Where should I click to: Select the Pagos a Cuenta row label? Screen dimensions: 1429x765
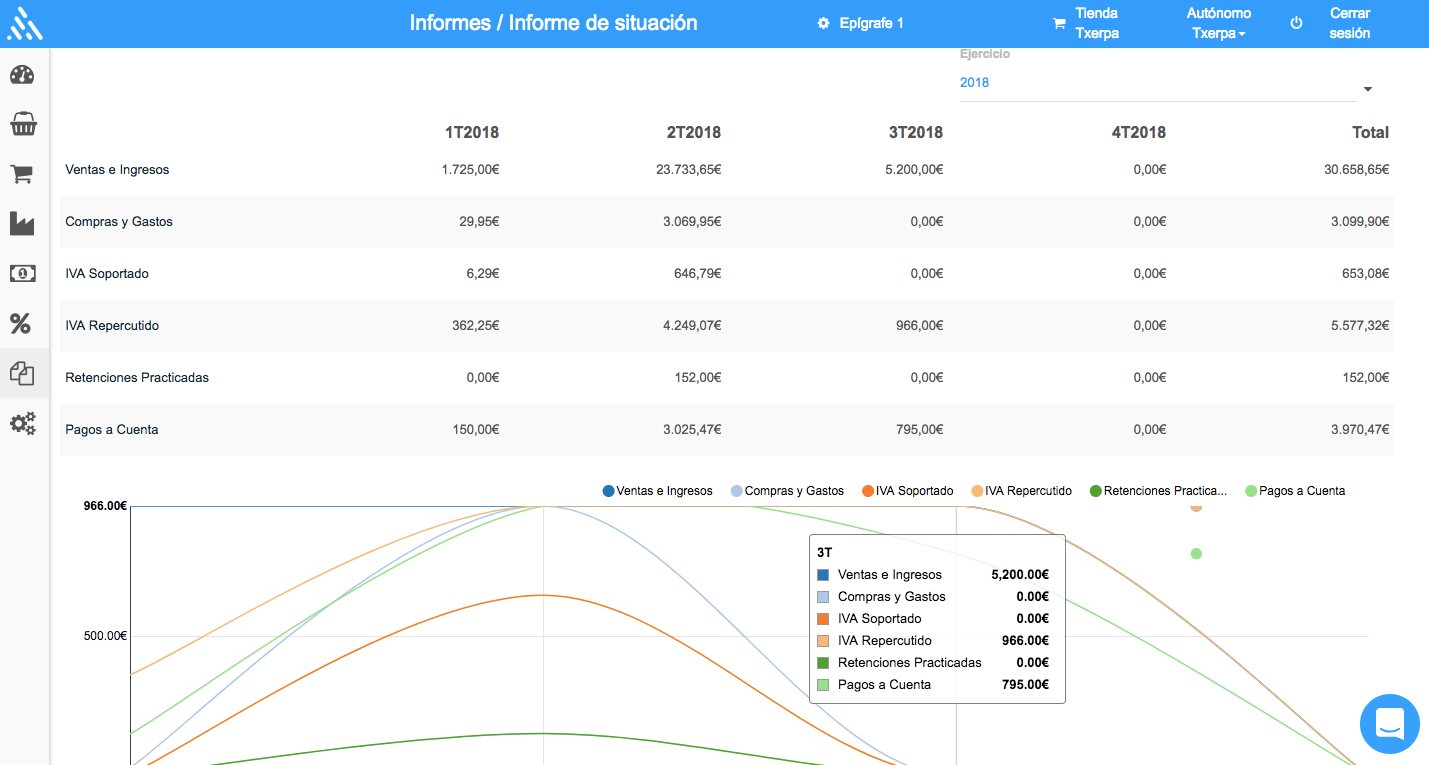[112, 430]
